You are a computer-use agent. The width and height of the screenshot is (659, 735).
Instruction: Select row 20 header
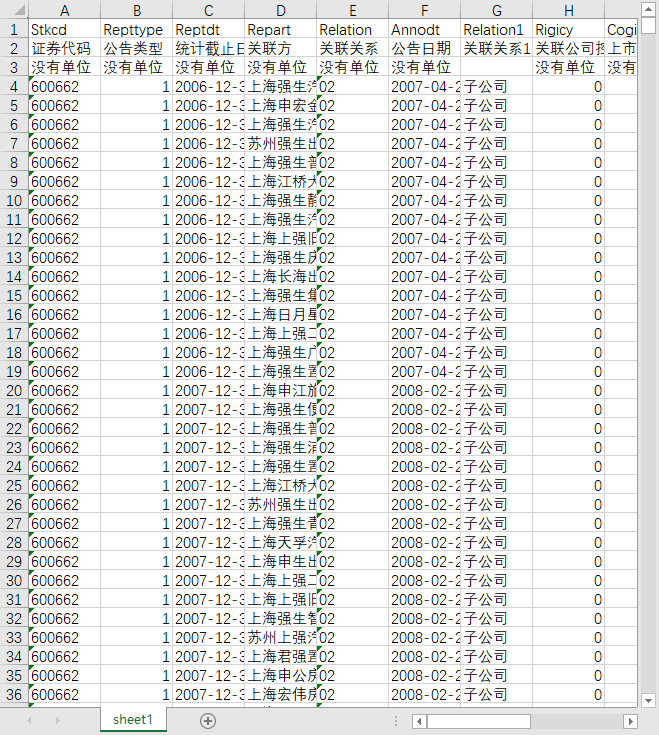tap(14, 390)
